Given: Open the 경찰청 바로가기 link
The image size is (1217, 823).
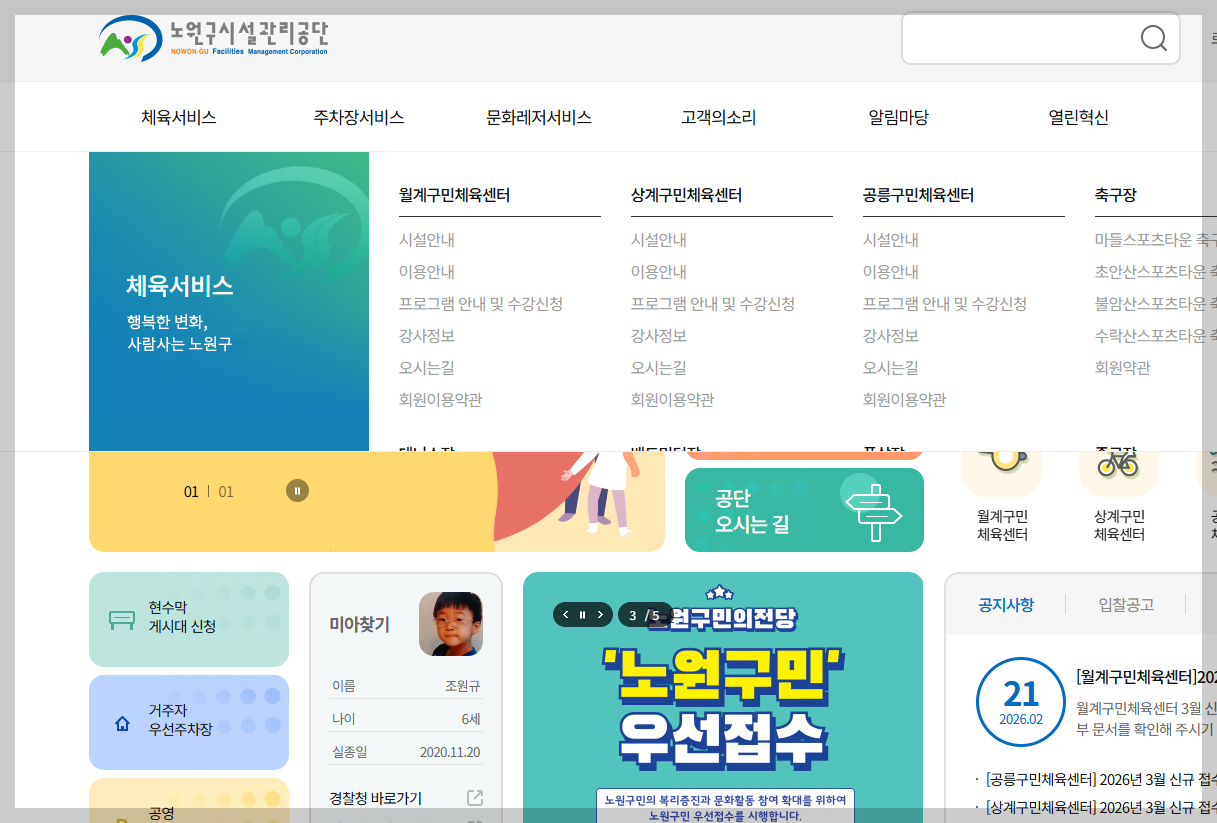Looking at the screenshot, I should coord(376,798).
